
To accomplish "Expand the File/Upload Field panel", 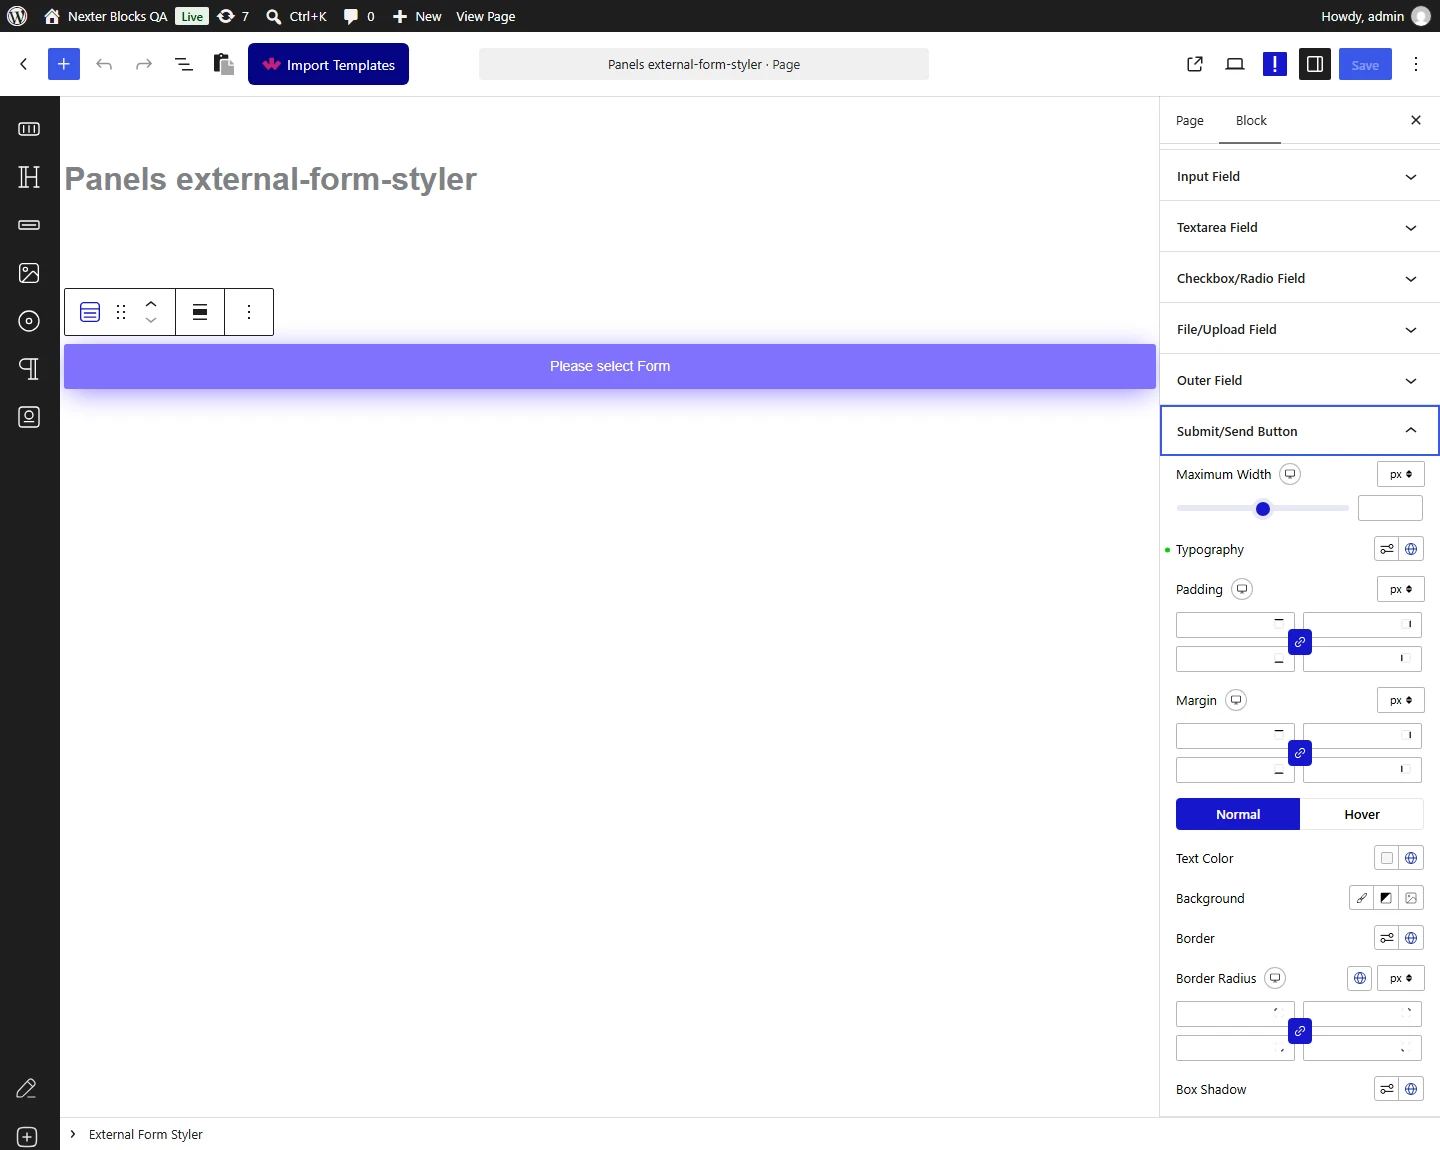I will pos(1300,329).
